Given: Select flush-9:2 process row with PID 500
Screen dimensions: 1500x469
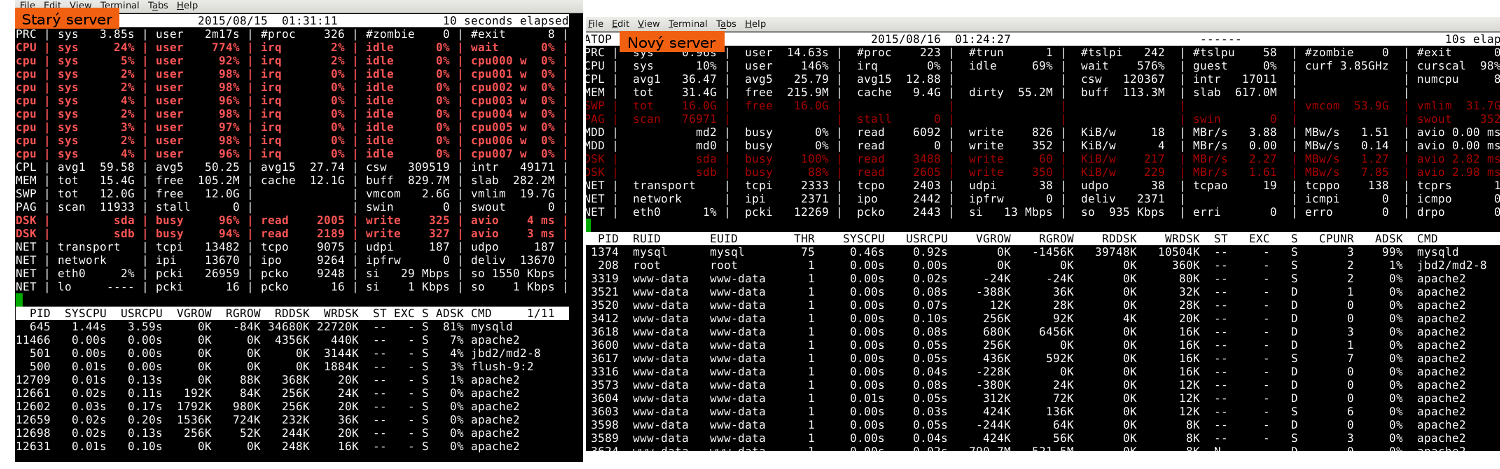Looking at the screenshot, I should (x=291, y=366).
